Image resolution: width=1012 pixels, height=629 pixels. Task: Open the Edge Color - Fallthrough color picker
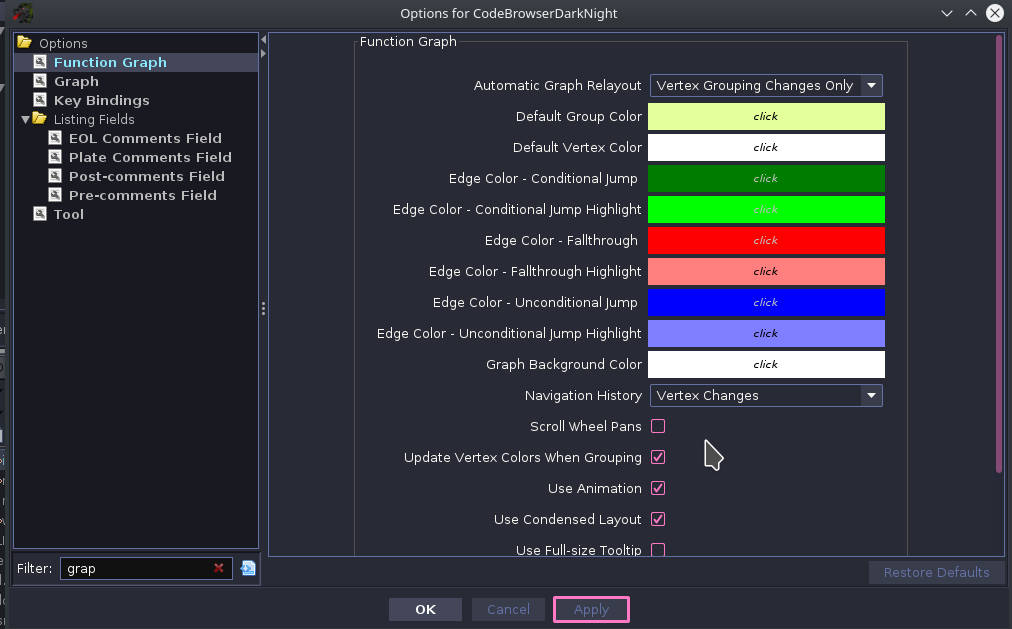point(765,240)
